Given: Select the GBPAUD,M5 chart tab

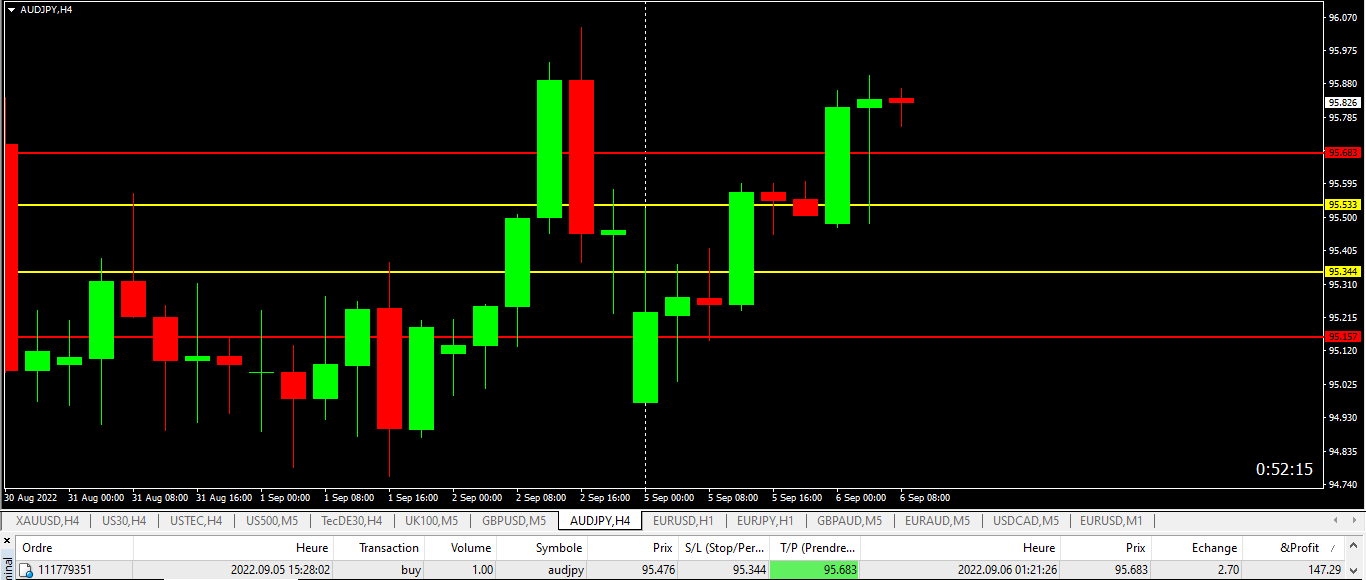Looking at the screenshot, I should coord(849,521).
